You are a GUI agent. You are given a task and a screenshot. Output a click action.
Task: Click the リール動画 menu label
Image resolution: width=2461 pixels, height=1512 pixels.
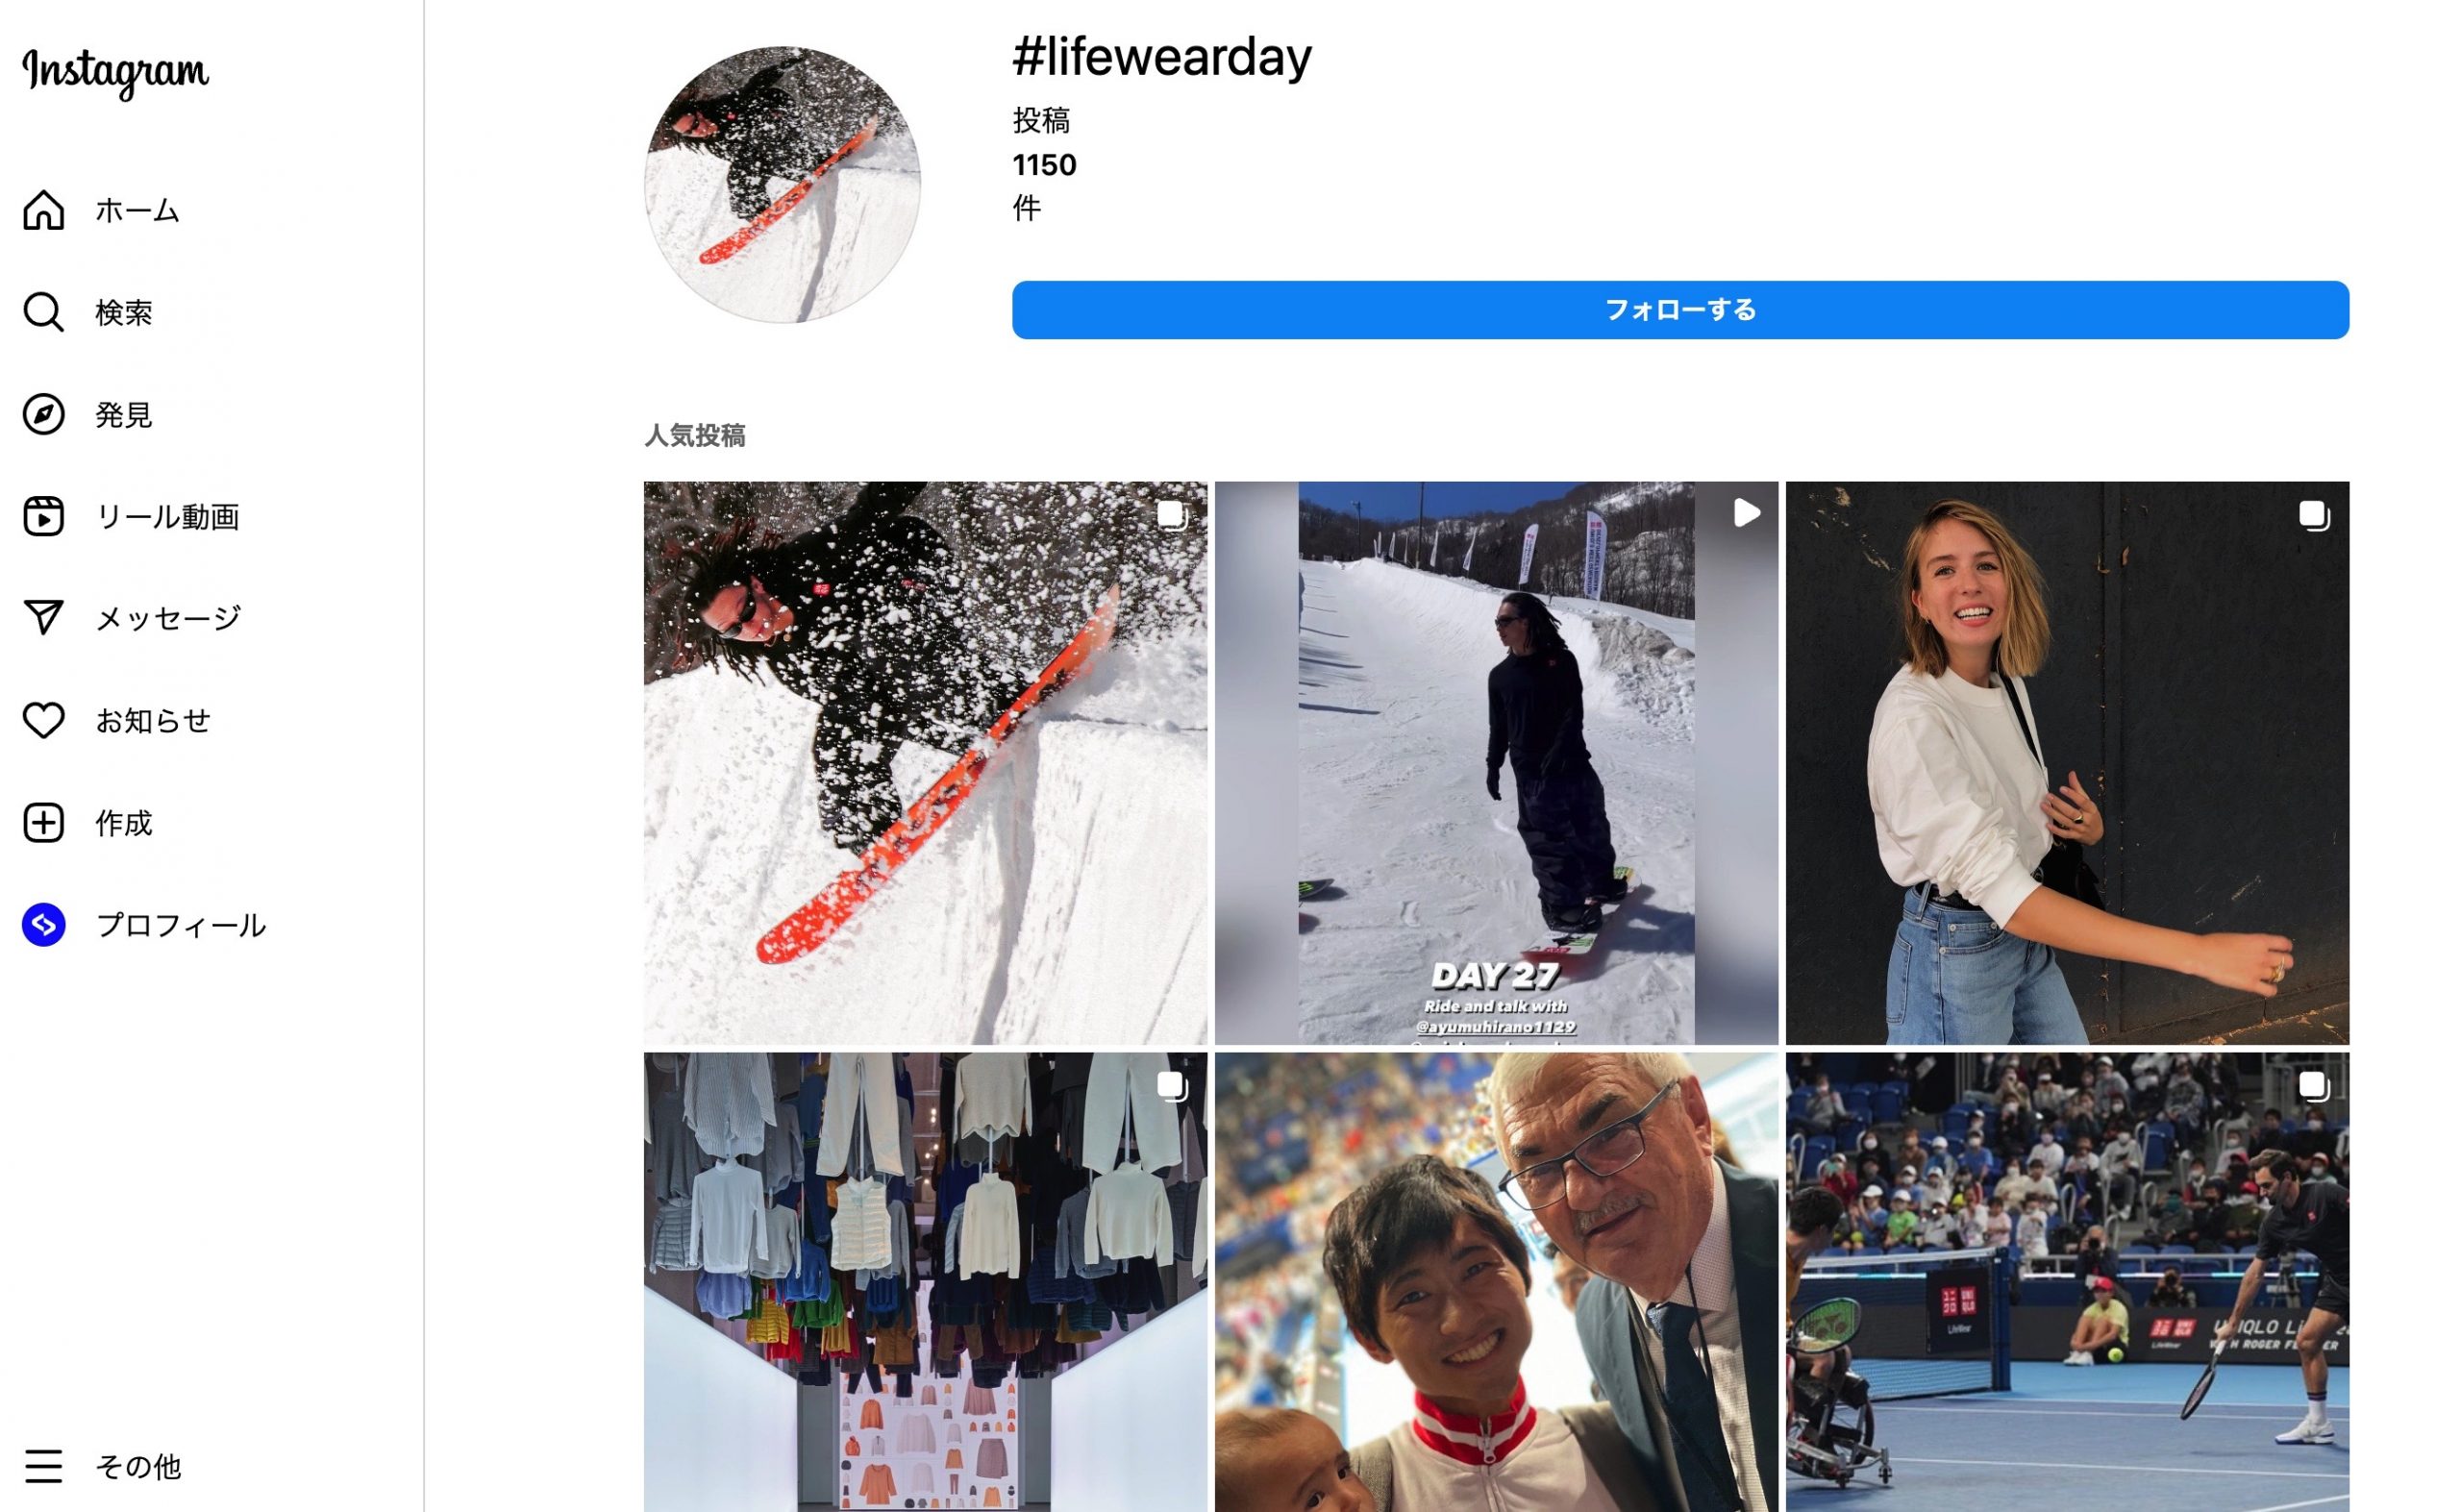coord(167,516)
